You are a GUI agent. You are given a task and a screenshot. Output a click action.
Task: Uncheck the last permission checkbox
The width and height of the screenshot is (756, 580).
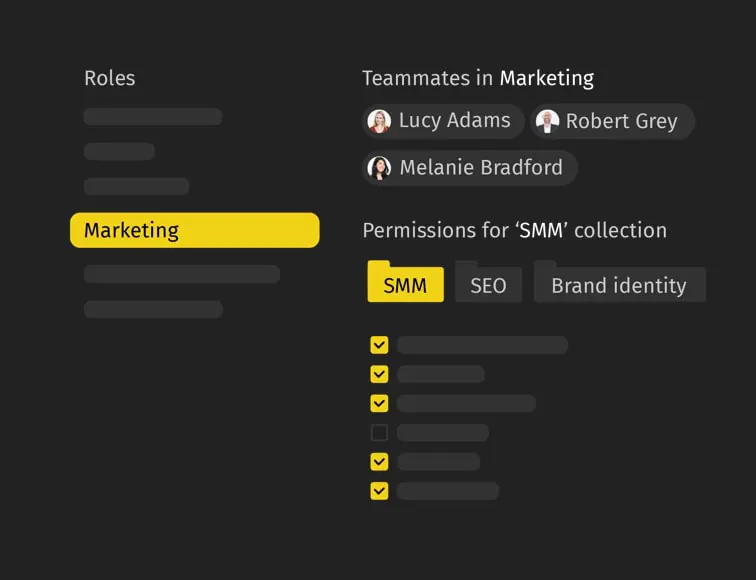click(x=379, y=491)
